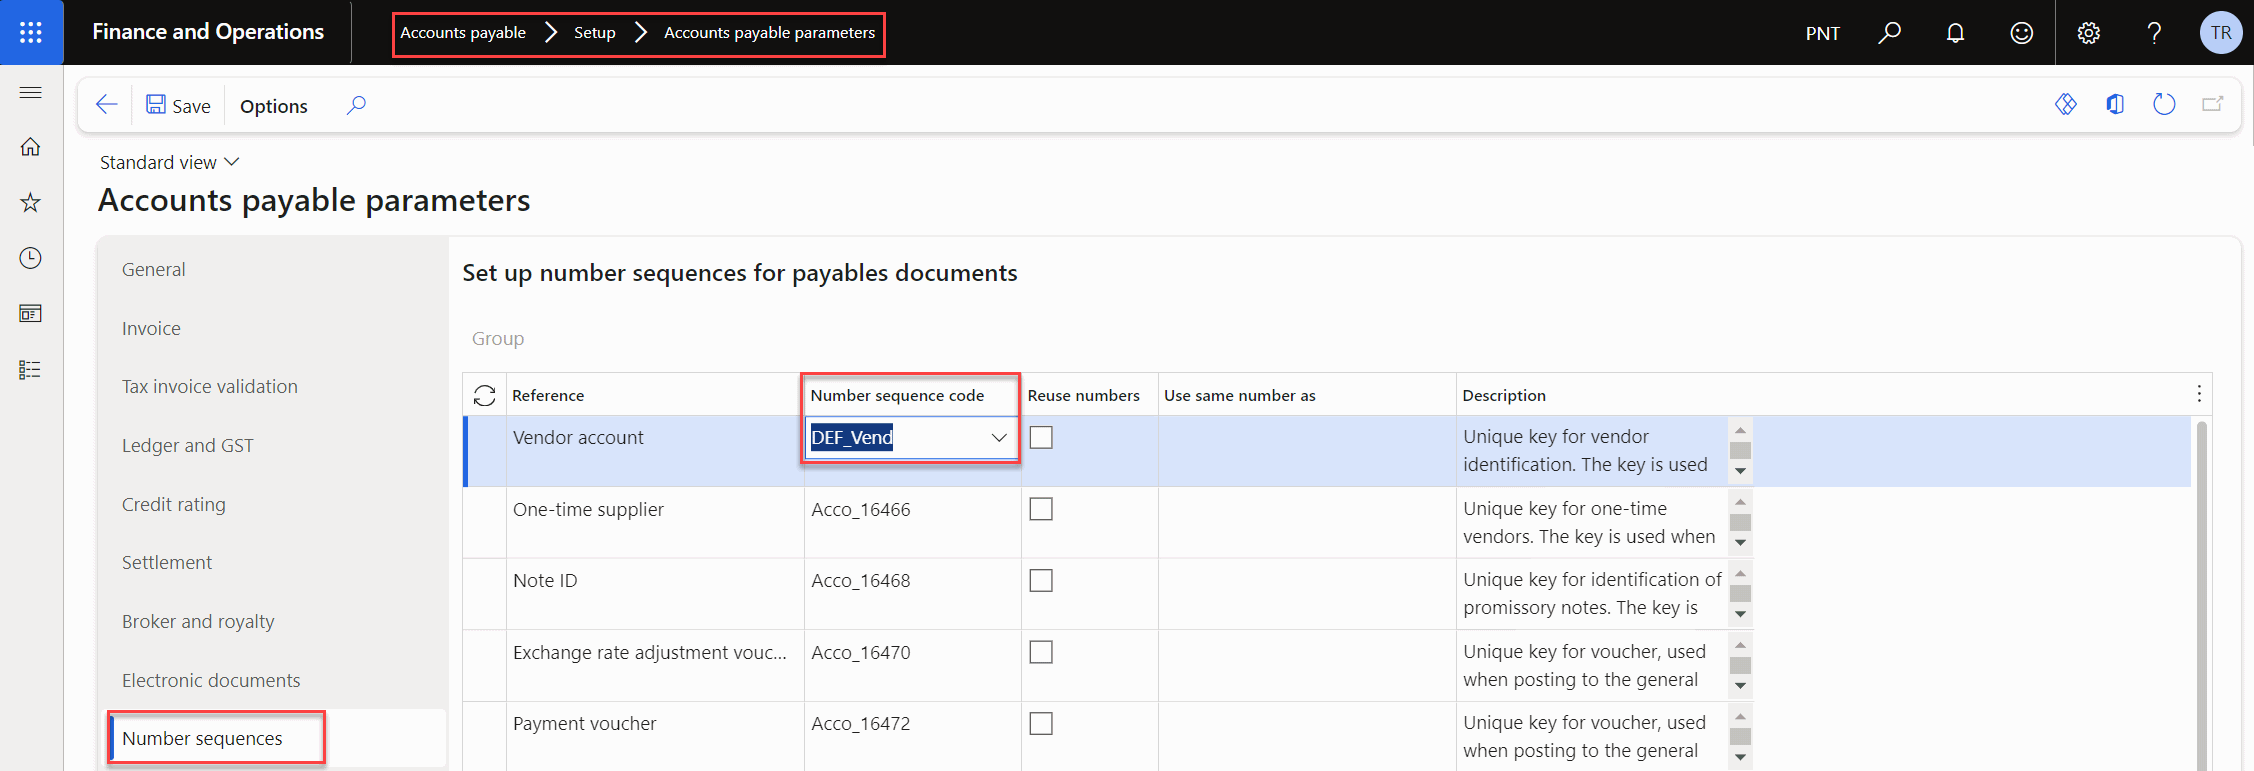Open the Broker and royalty tab
This screenshot has height=771, width=2254.
point(198,621)
